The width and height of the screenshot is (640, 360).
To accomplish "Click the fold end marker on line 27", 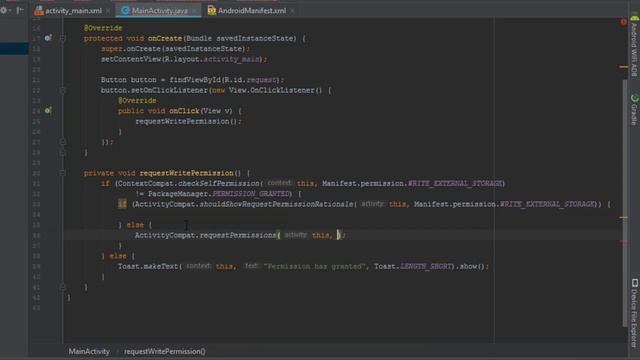I will 63,142.
